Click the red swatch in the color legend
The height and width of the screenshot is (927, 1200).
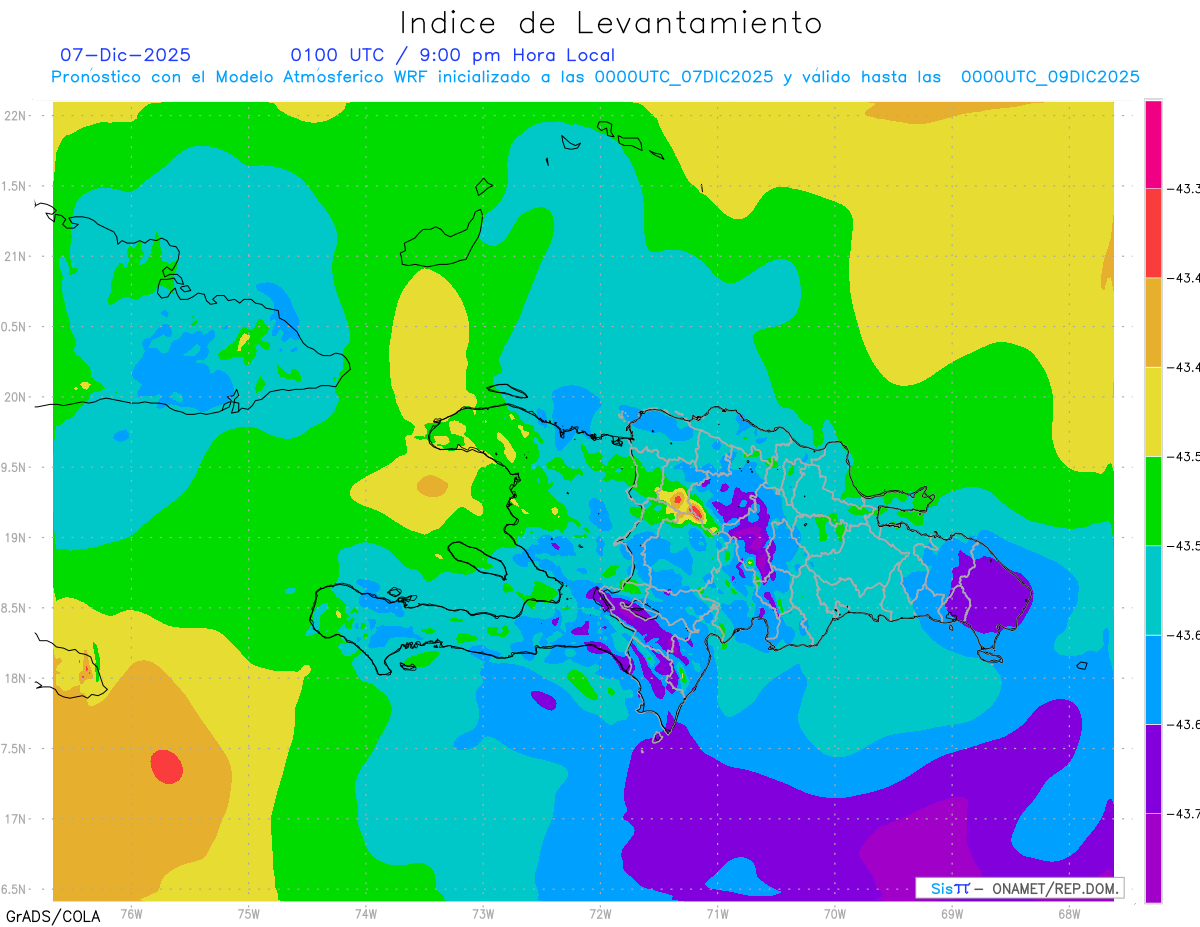point(1153,233)
